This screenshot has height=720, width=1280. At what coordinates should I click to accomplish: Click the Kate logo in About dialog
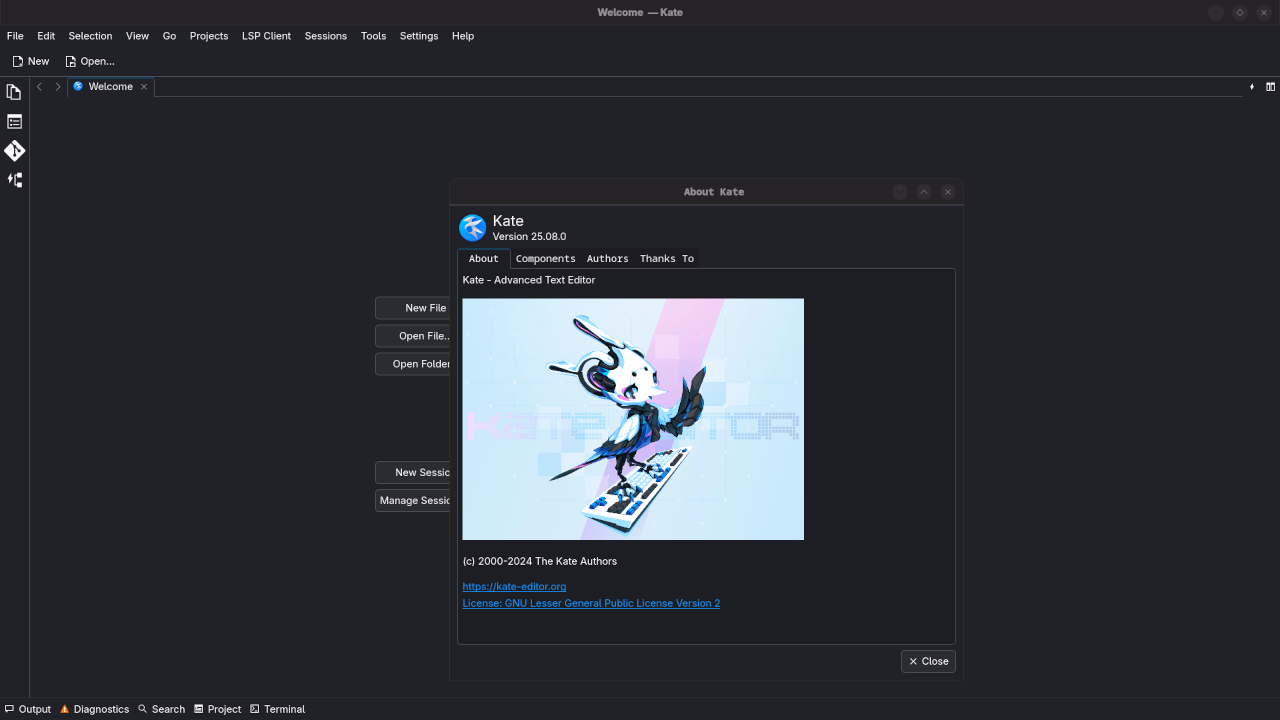click(x=472, y=227)
